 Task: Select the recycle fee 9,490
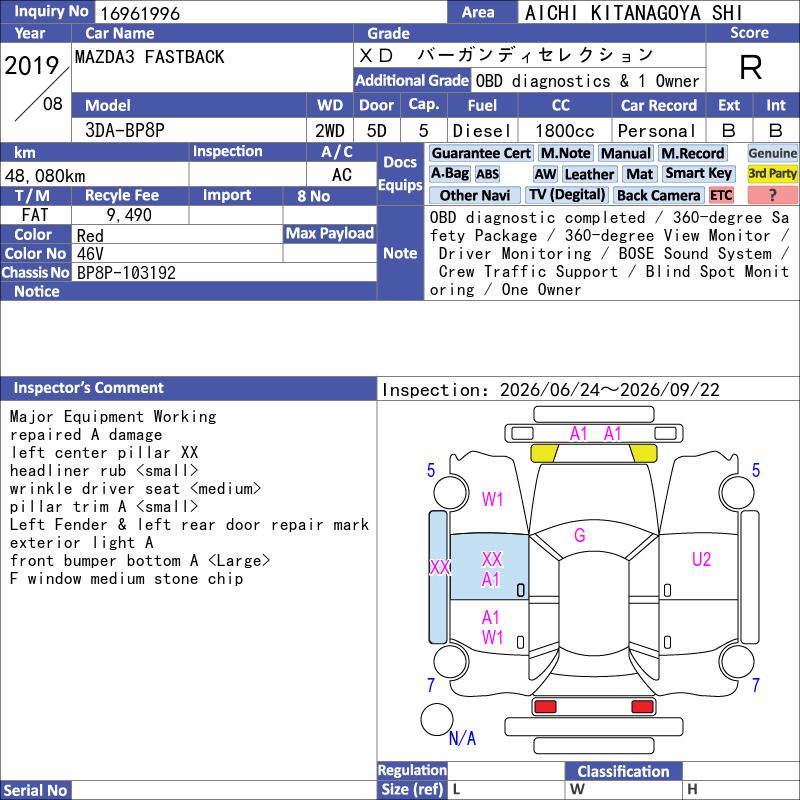pyautogui.click(x=129, y=215)
